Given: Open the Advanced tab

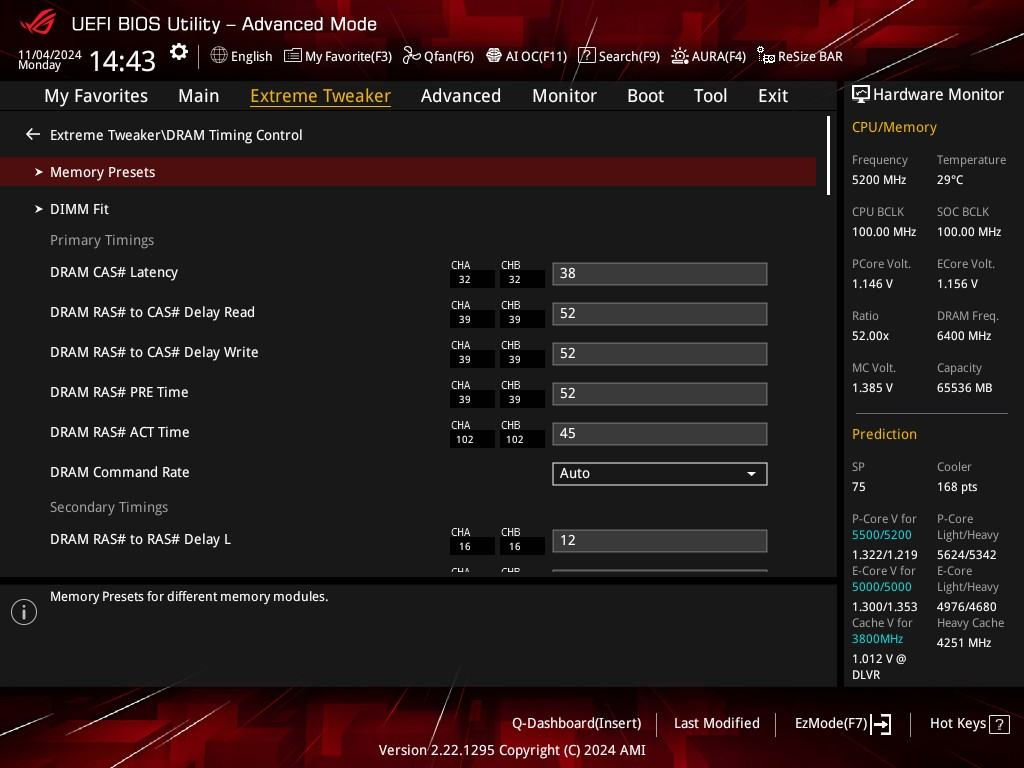Looking at the screenshot, I should coord(460,95).
